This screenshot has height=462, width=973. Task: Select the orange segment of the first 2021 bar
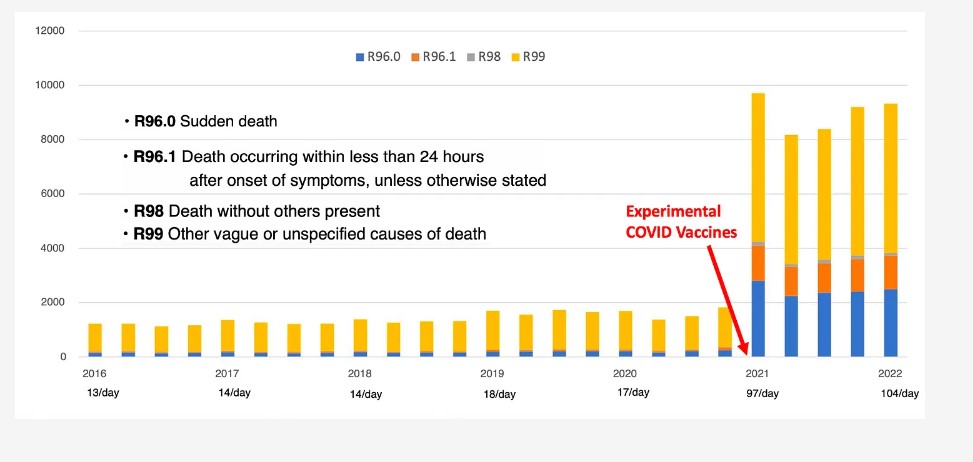pyautogui.click(x=758, y=262)
